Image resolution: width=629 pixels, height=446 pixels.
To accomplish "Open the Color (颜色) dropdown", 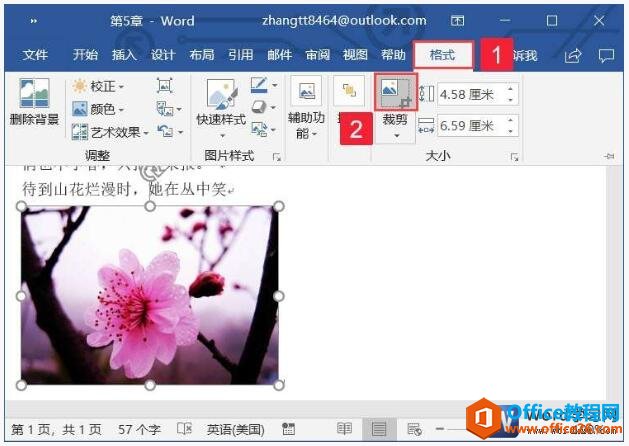I will point(98,109).
